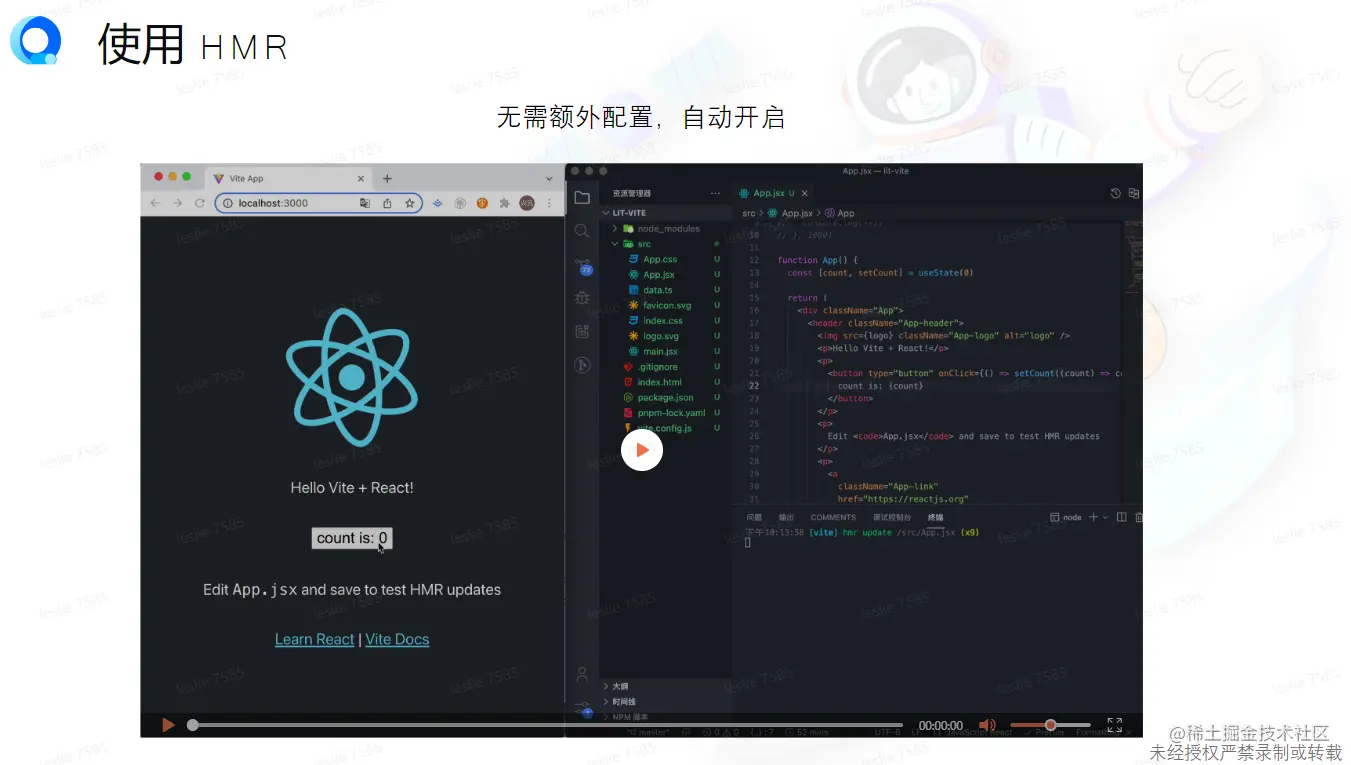Switch to the 输出 panel tab
The width and height of the screenshot is (1351, 765).
[786, 517]
